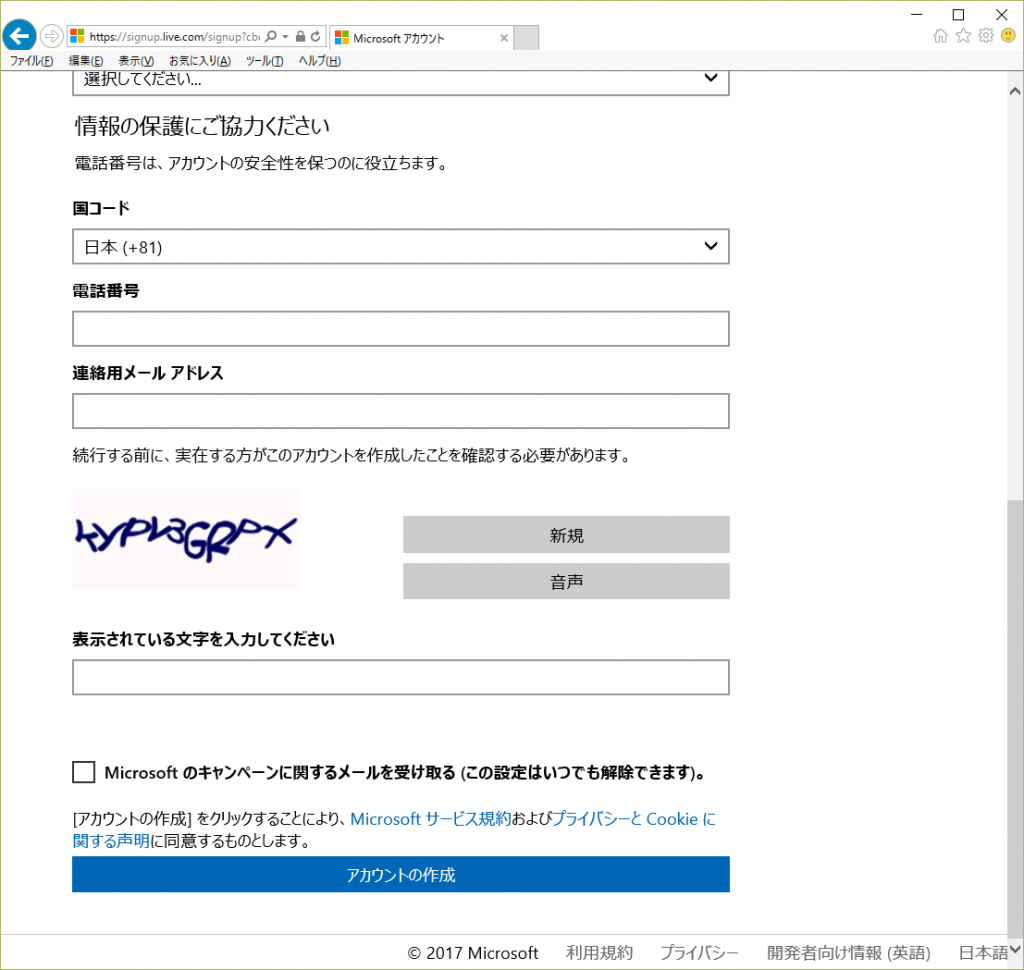Viewport: 1024px width, 970px height.
Task: Open the ファイル(F) menu
Action: 31,61
